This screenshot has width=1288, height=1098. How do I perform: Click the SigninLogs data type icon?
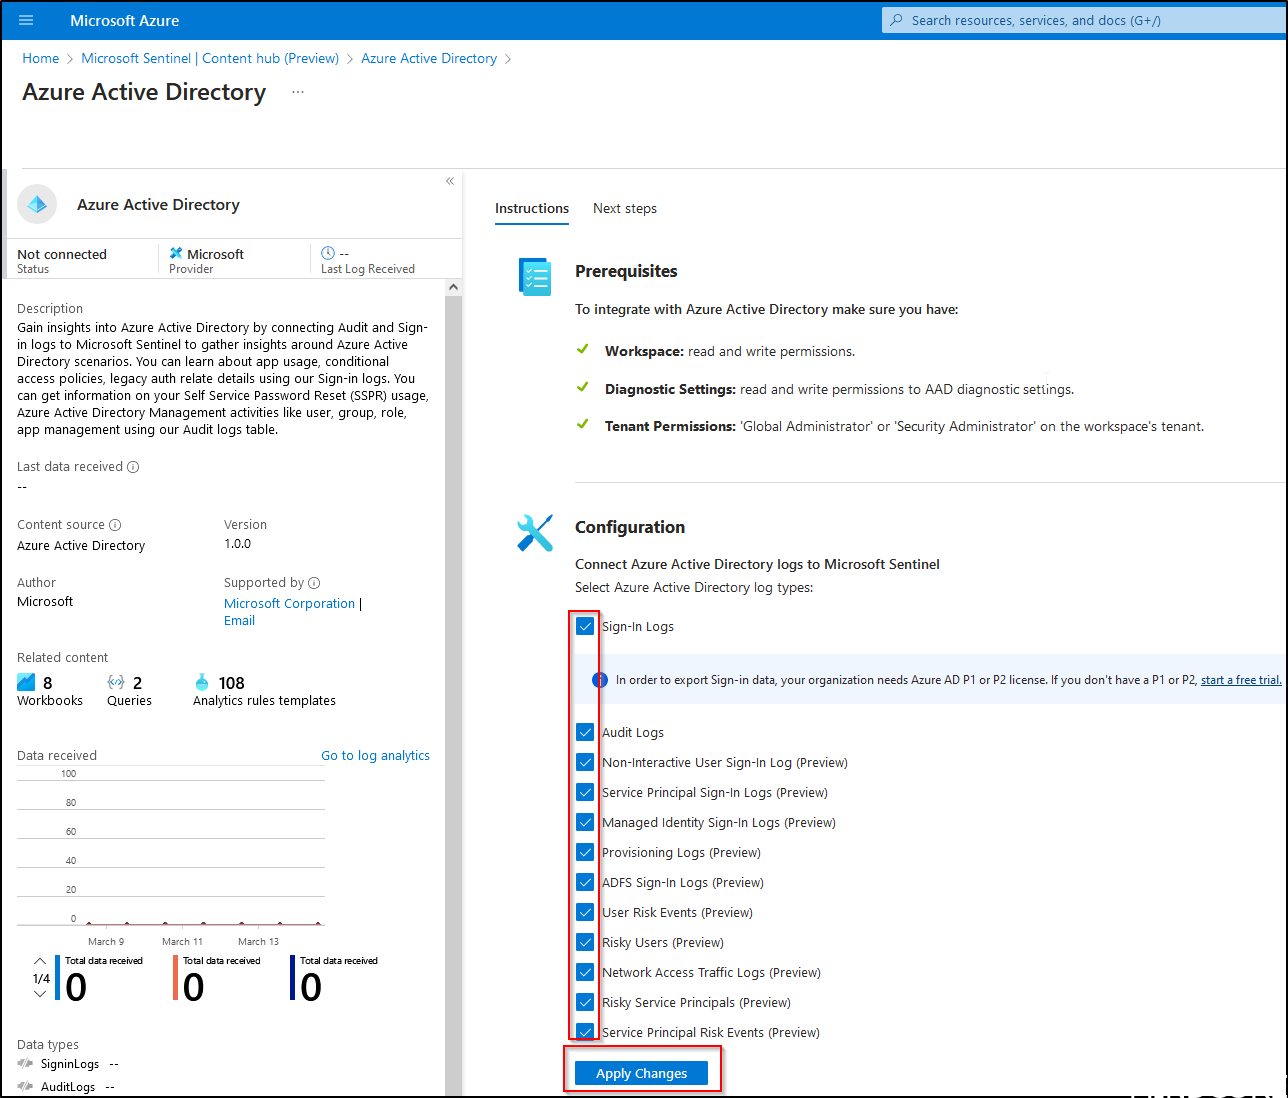[x=24, y=1063]
